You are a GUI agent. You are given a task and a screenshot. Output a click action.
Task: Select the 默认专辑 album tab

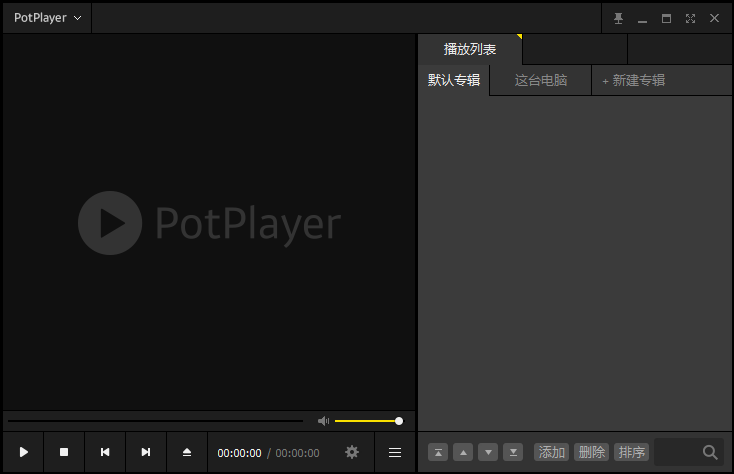coord(454,80)
